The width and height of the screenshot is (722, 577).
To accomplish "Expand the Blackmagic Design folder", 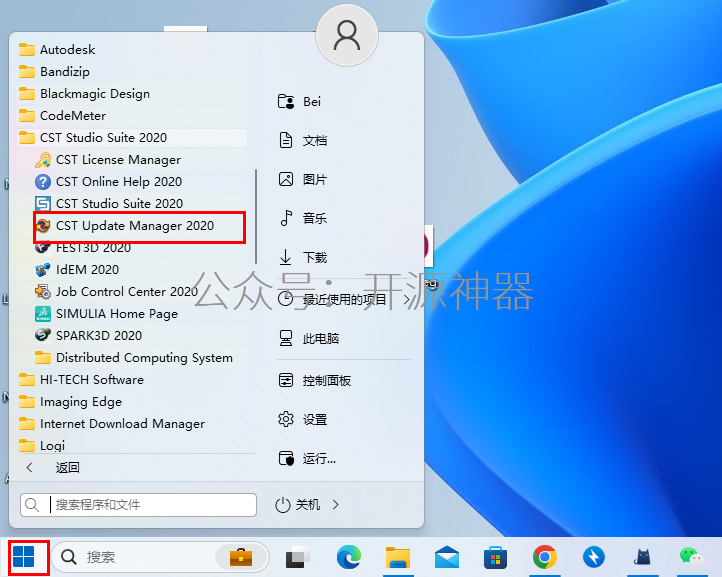I will [133, 93].
